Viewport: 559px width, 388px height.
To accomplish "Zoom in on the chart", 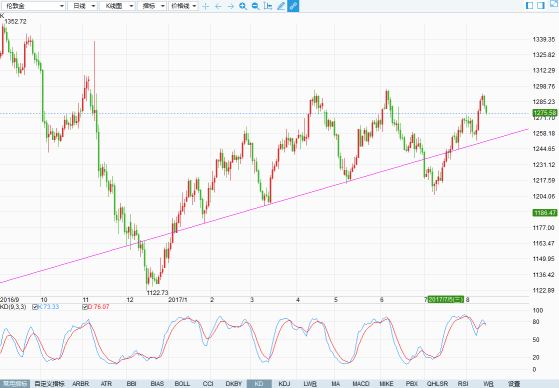I will coord(243,6).
